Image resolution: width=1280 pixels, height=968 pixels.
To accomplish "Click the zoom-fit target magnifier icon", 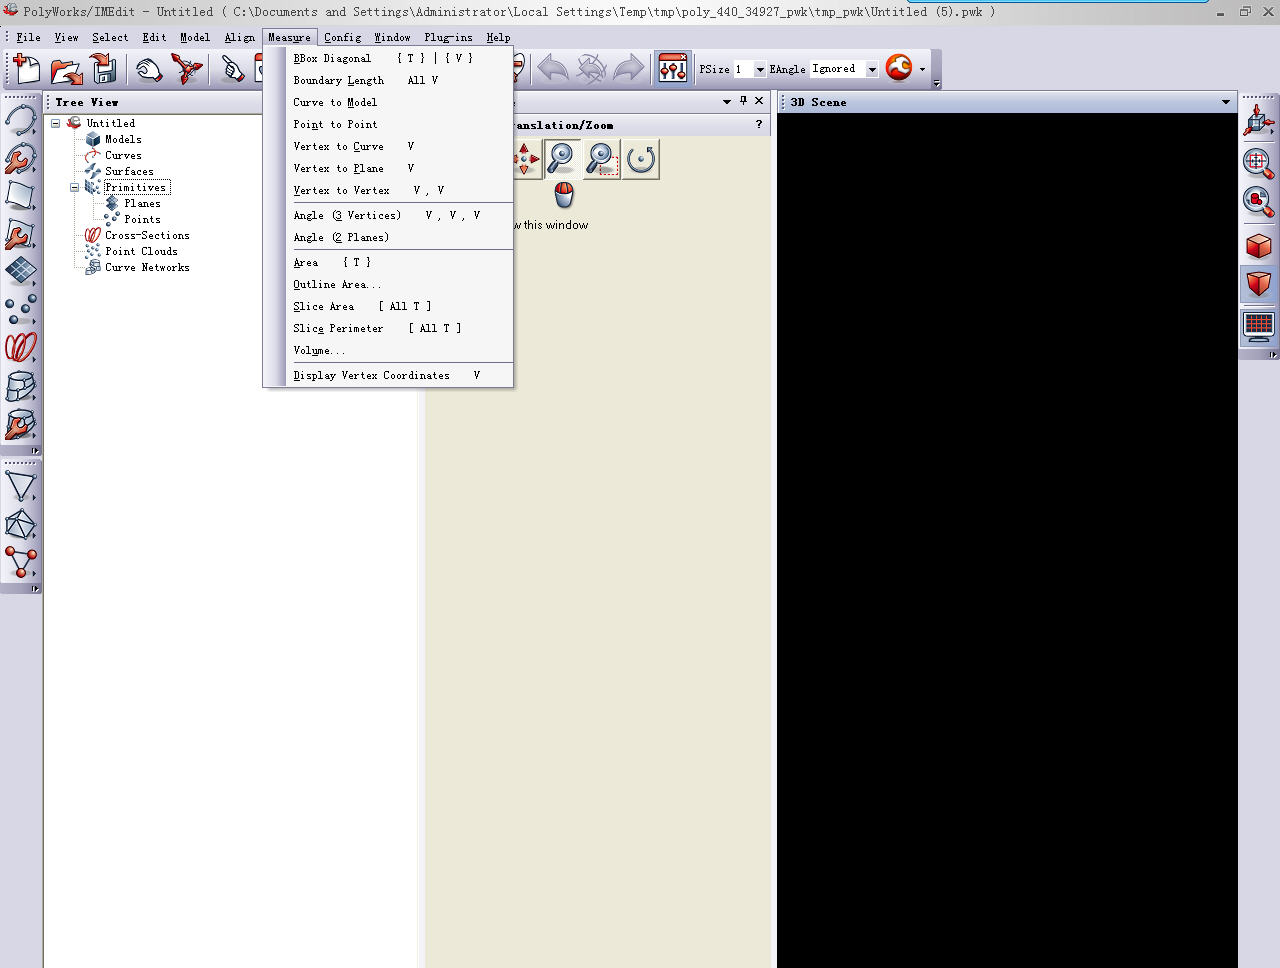I will [x=1258, y=162].
